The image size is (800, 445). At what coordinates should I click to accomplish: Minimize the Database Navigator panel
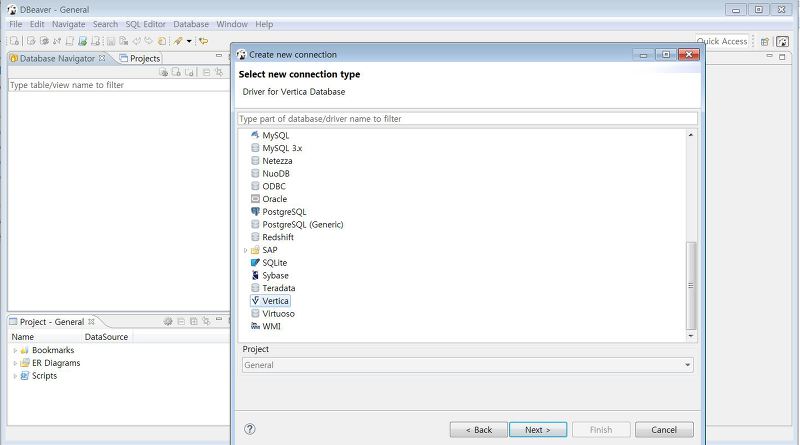[x=219, y=55]
